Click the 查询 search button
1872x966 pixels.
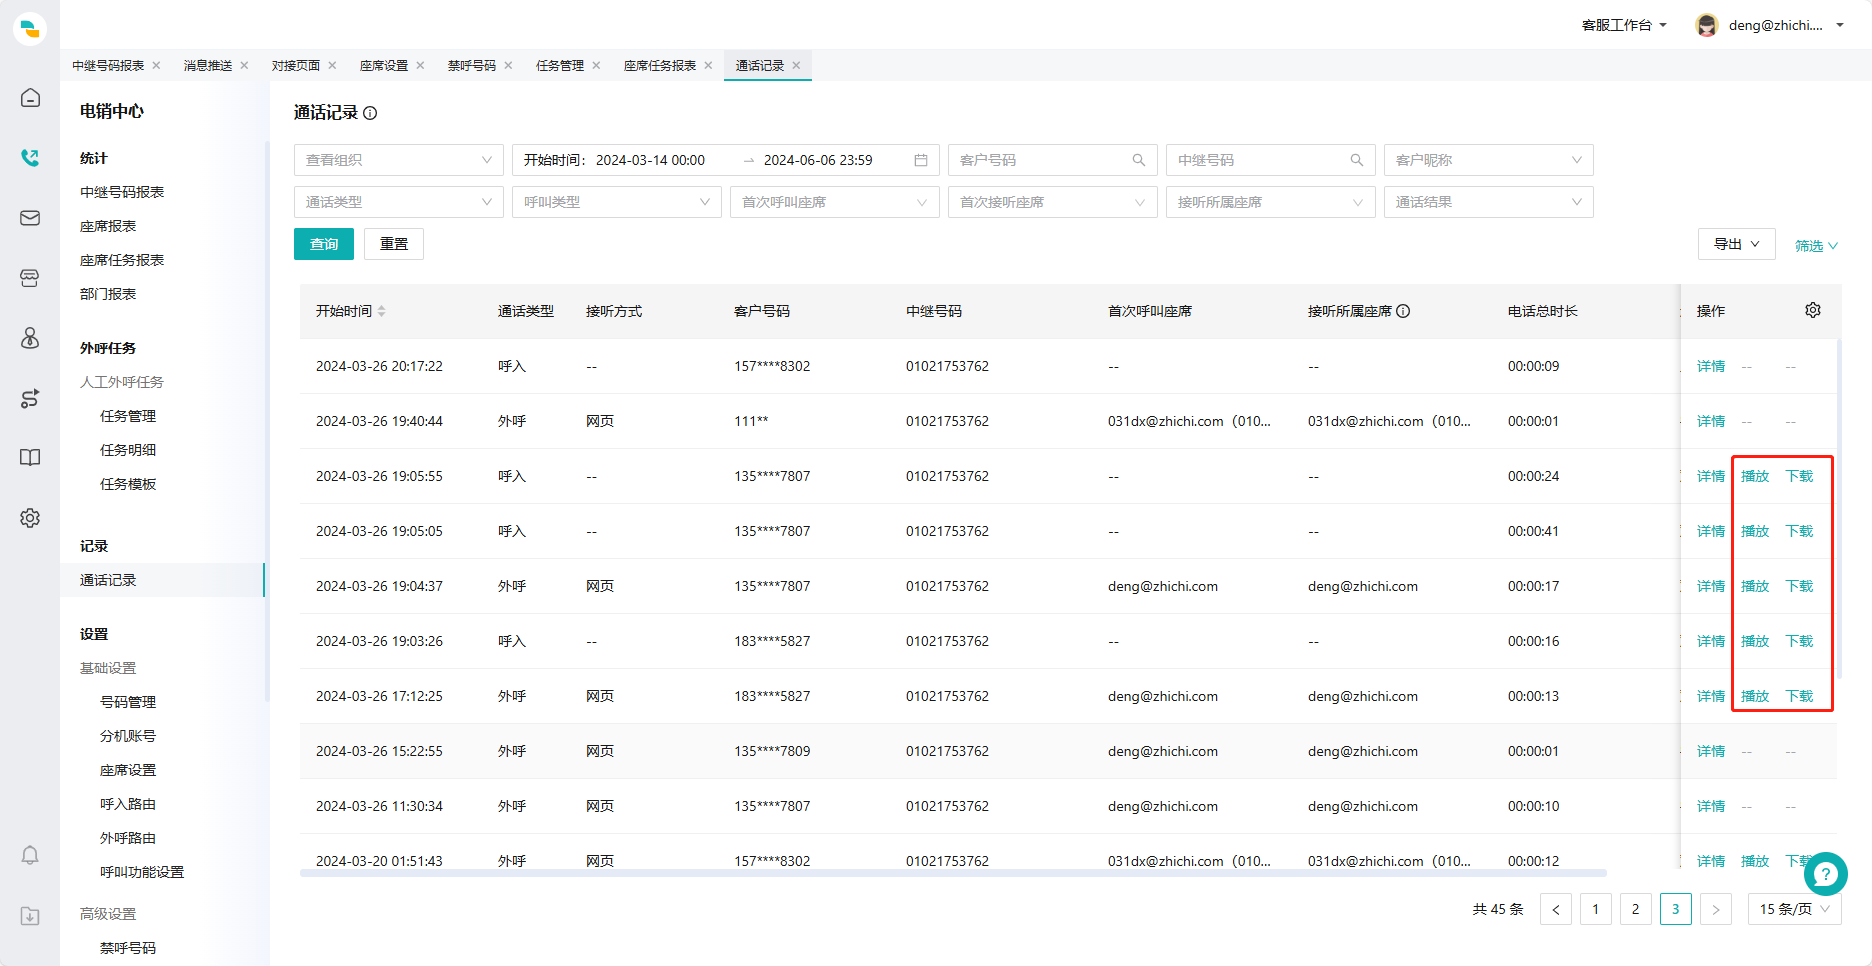(324, 244)
